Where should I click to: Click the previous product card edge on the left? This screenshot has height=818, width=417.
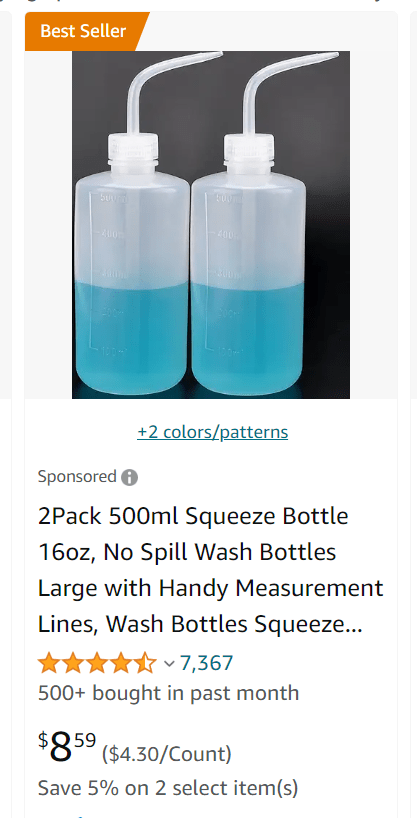click(x=5, y=204)
